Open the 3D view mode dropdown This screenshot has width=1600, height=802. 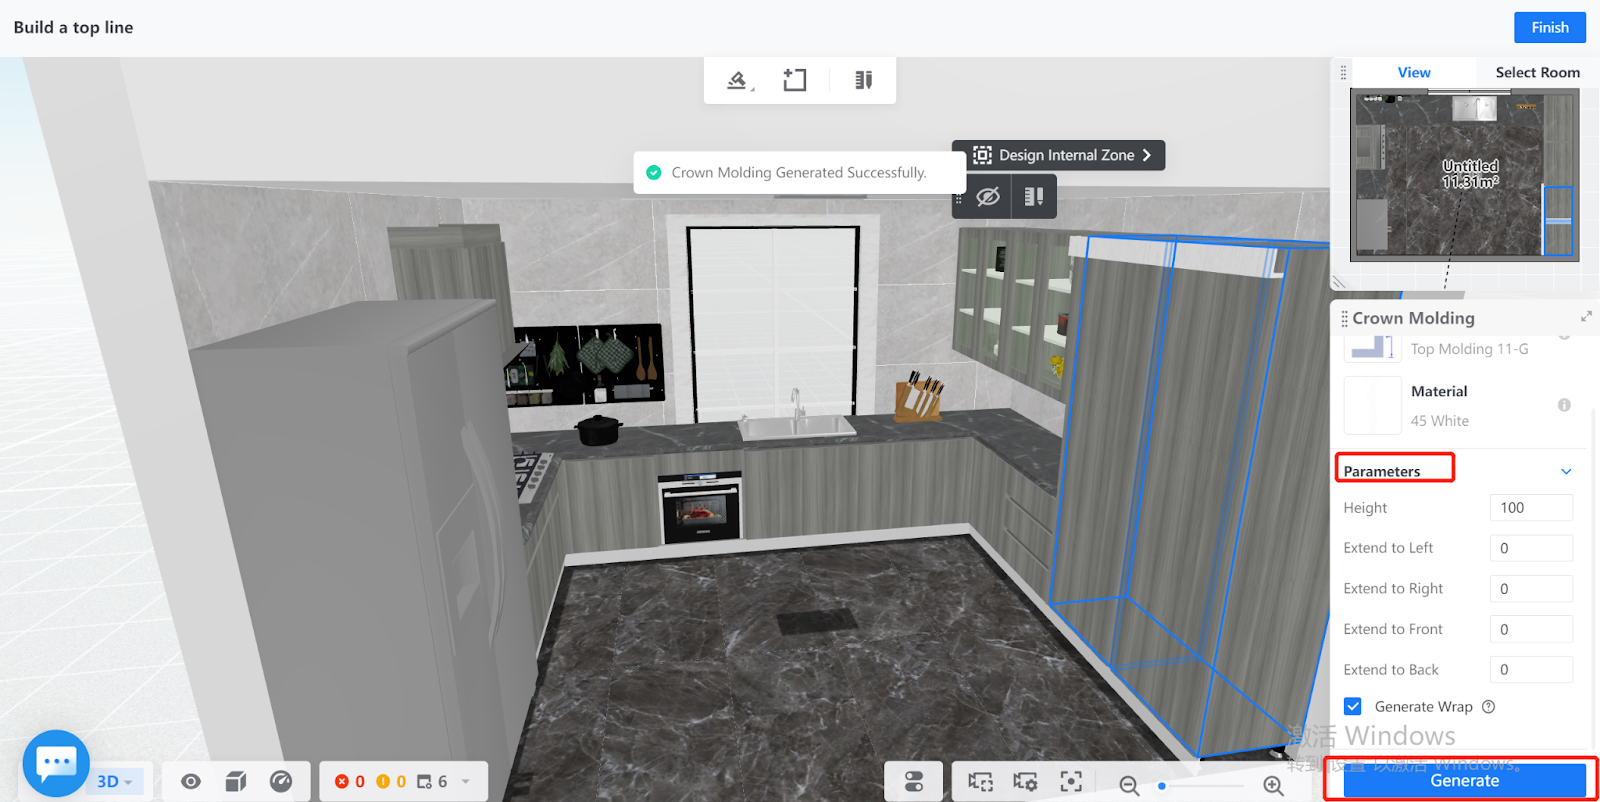115,781
